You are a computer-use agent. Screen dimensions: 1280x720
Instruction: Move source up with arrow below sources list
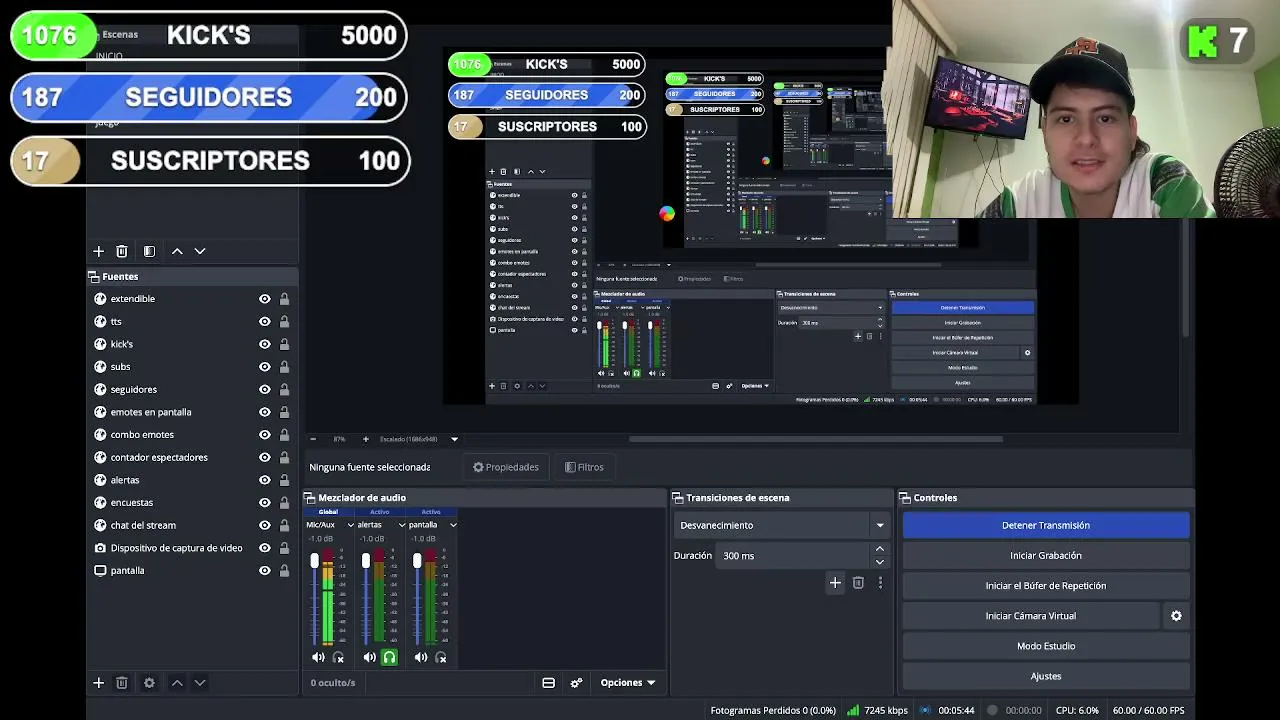pyautogui.click(x=177, y=683)
